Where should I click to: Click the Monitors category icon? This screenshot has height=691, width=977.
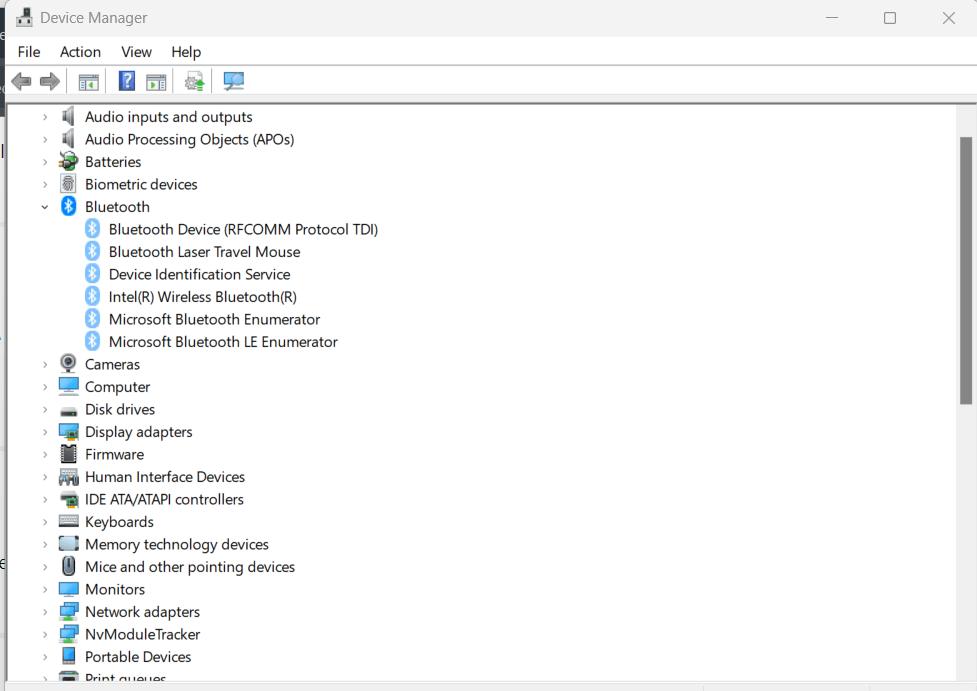point(69,589)
